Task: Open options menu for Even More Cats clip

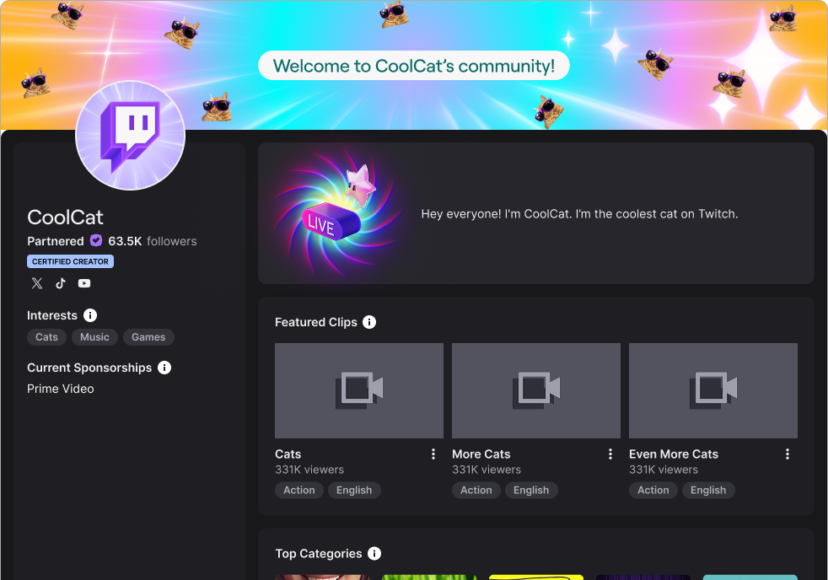Action: 787,454
